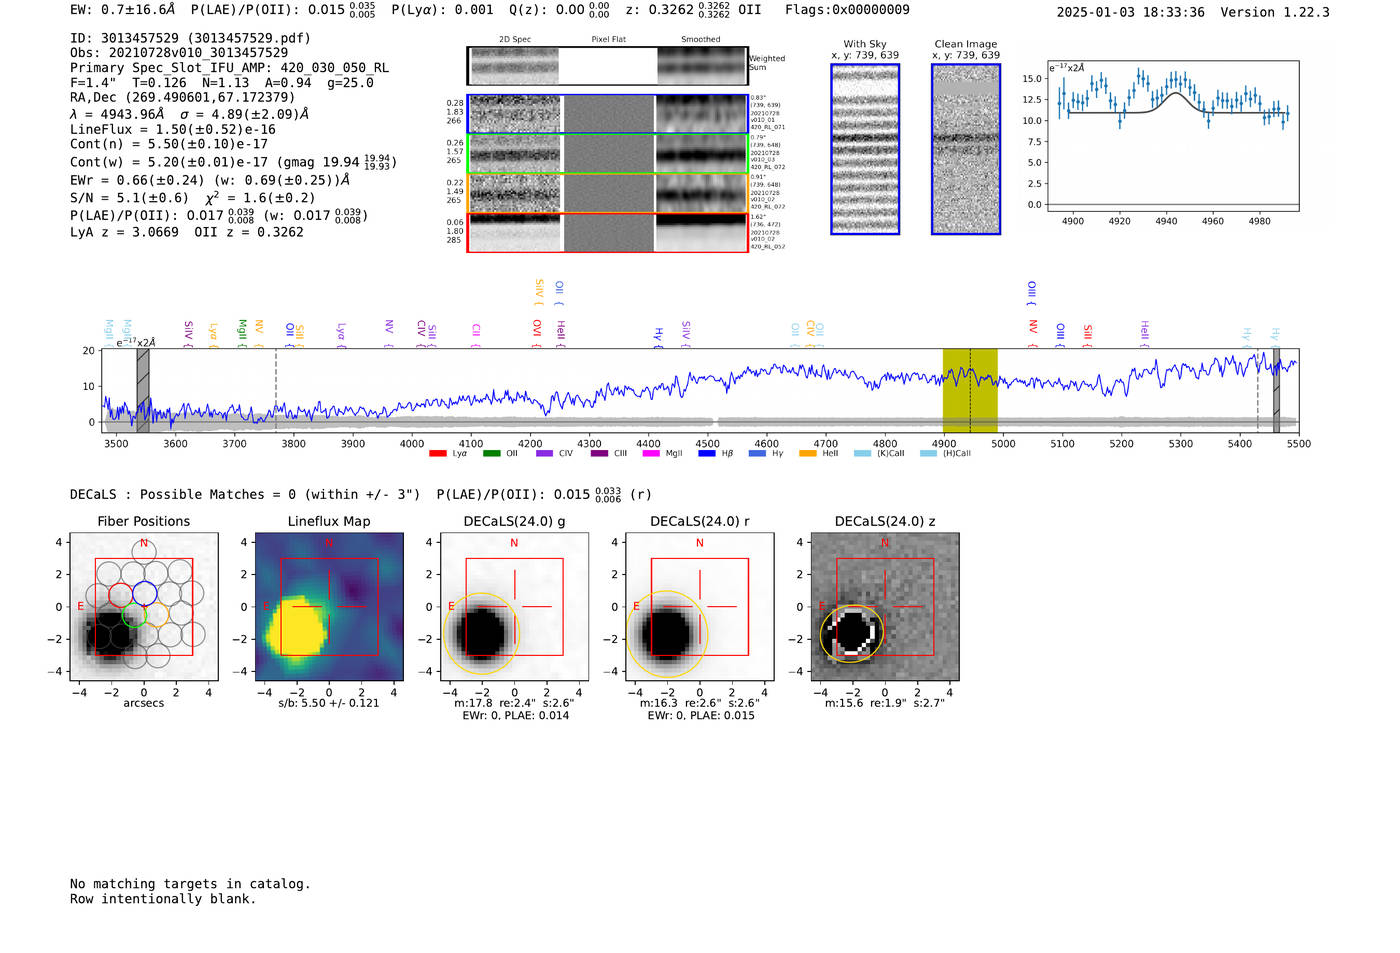Click the ID 3013457529 line
Viewport: 1400px width, 953px height.
point(190,38)
